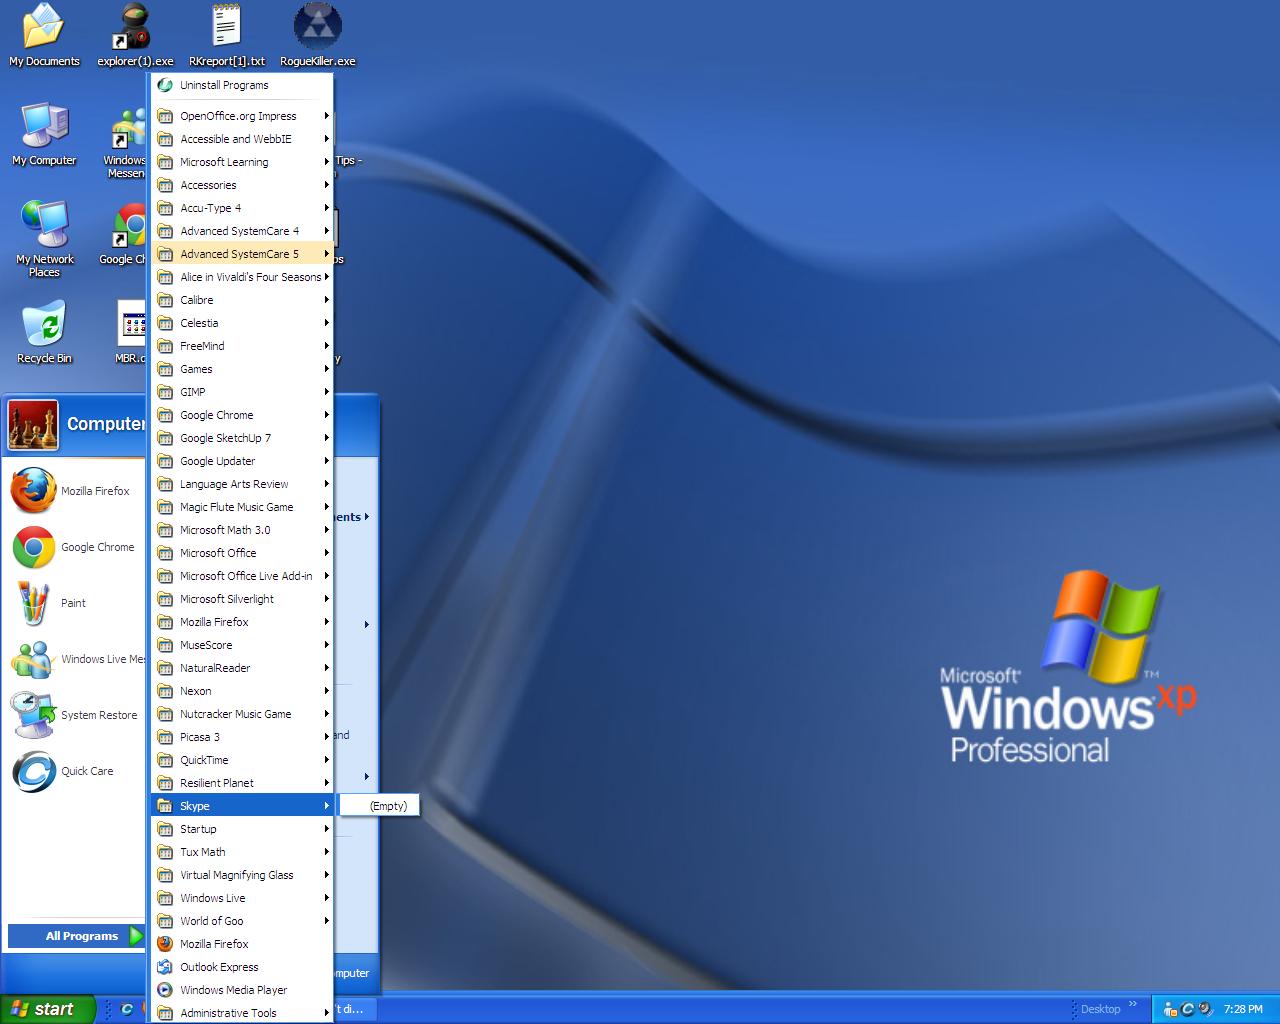Screen dimensions: 1280x1024
Task: Open My Network Places icon
Action: click(x=44, y=239)
